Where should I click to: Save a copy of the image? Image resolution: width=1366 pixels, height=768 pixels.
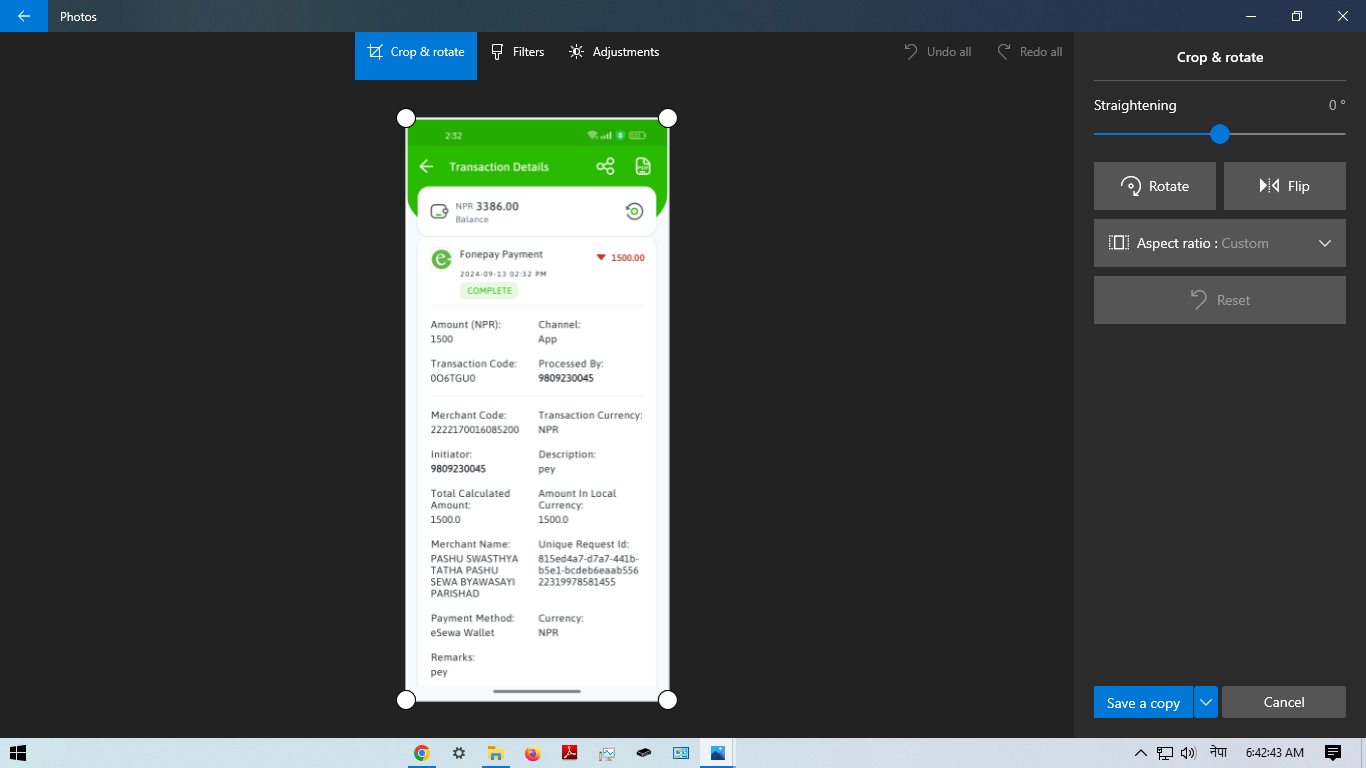tap(1143, 703)
